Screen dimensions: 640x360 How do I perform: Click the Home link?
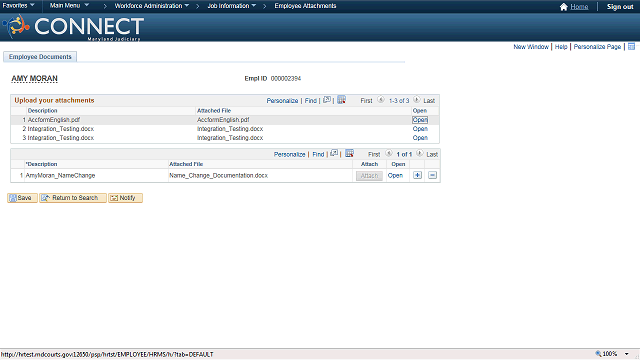click(x=579, y=7)
